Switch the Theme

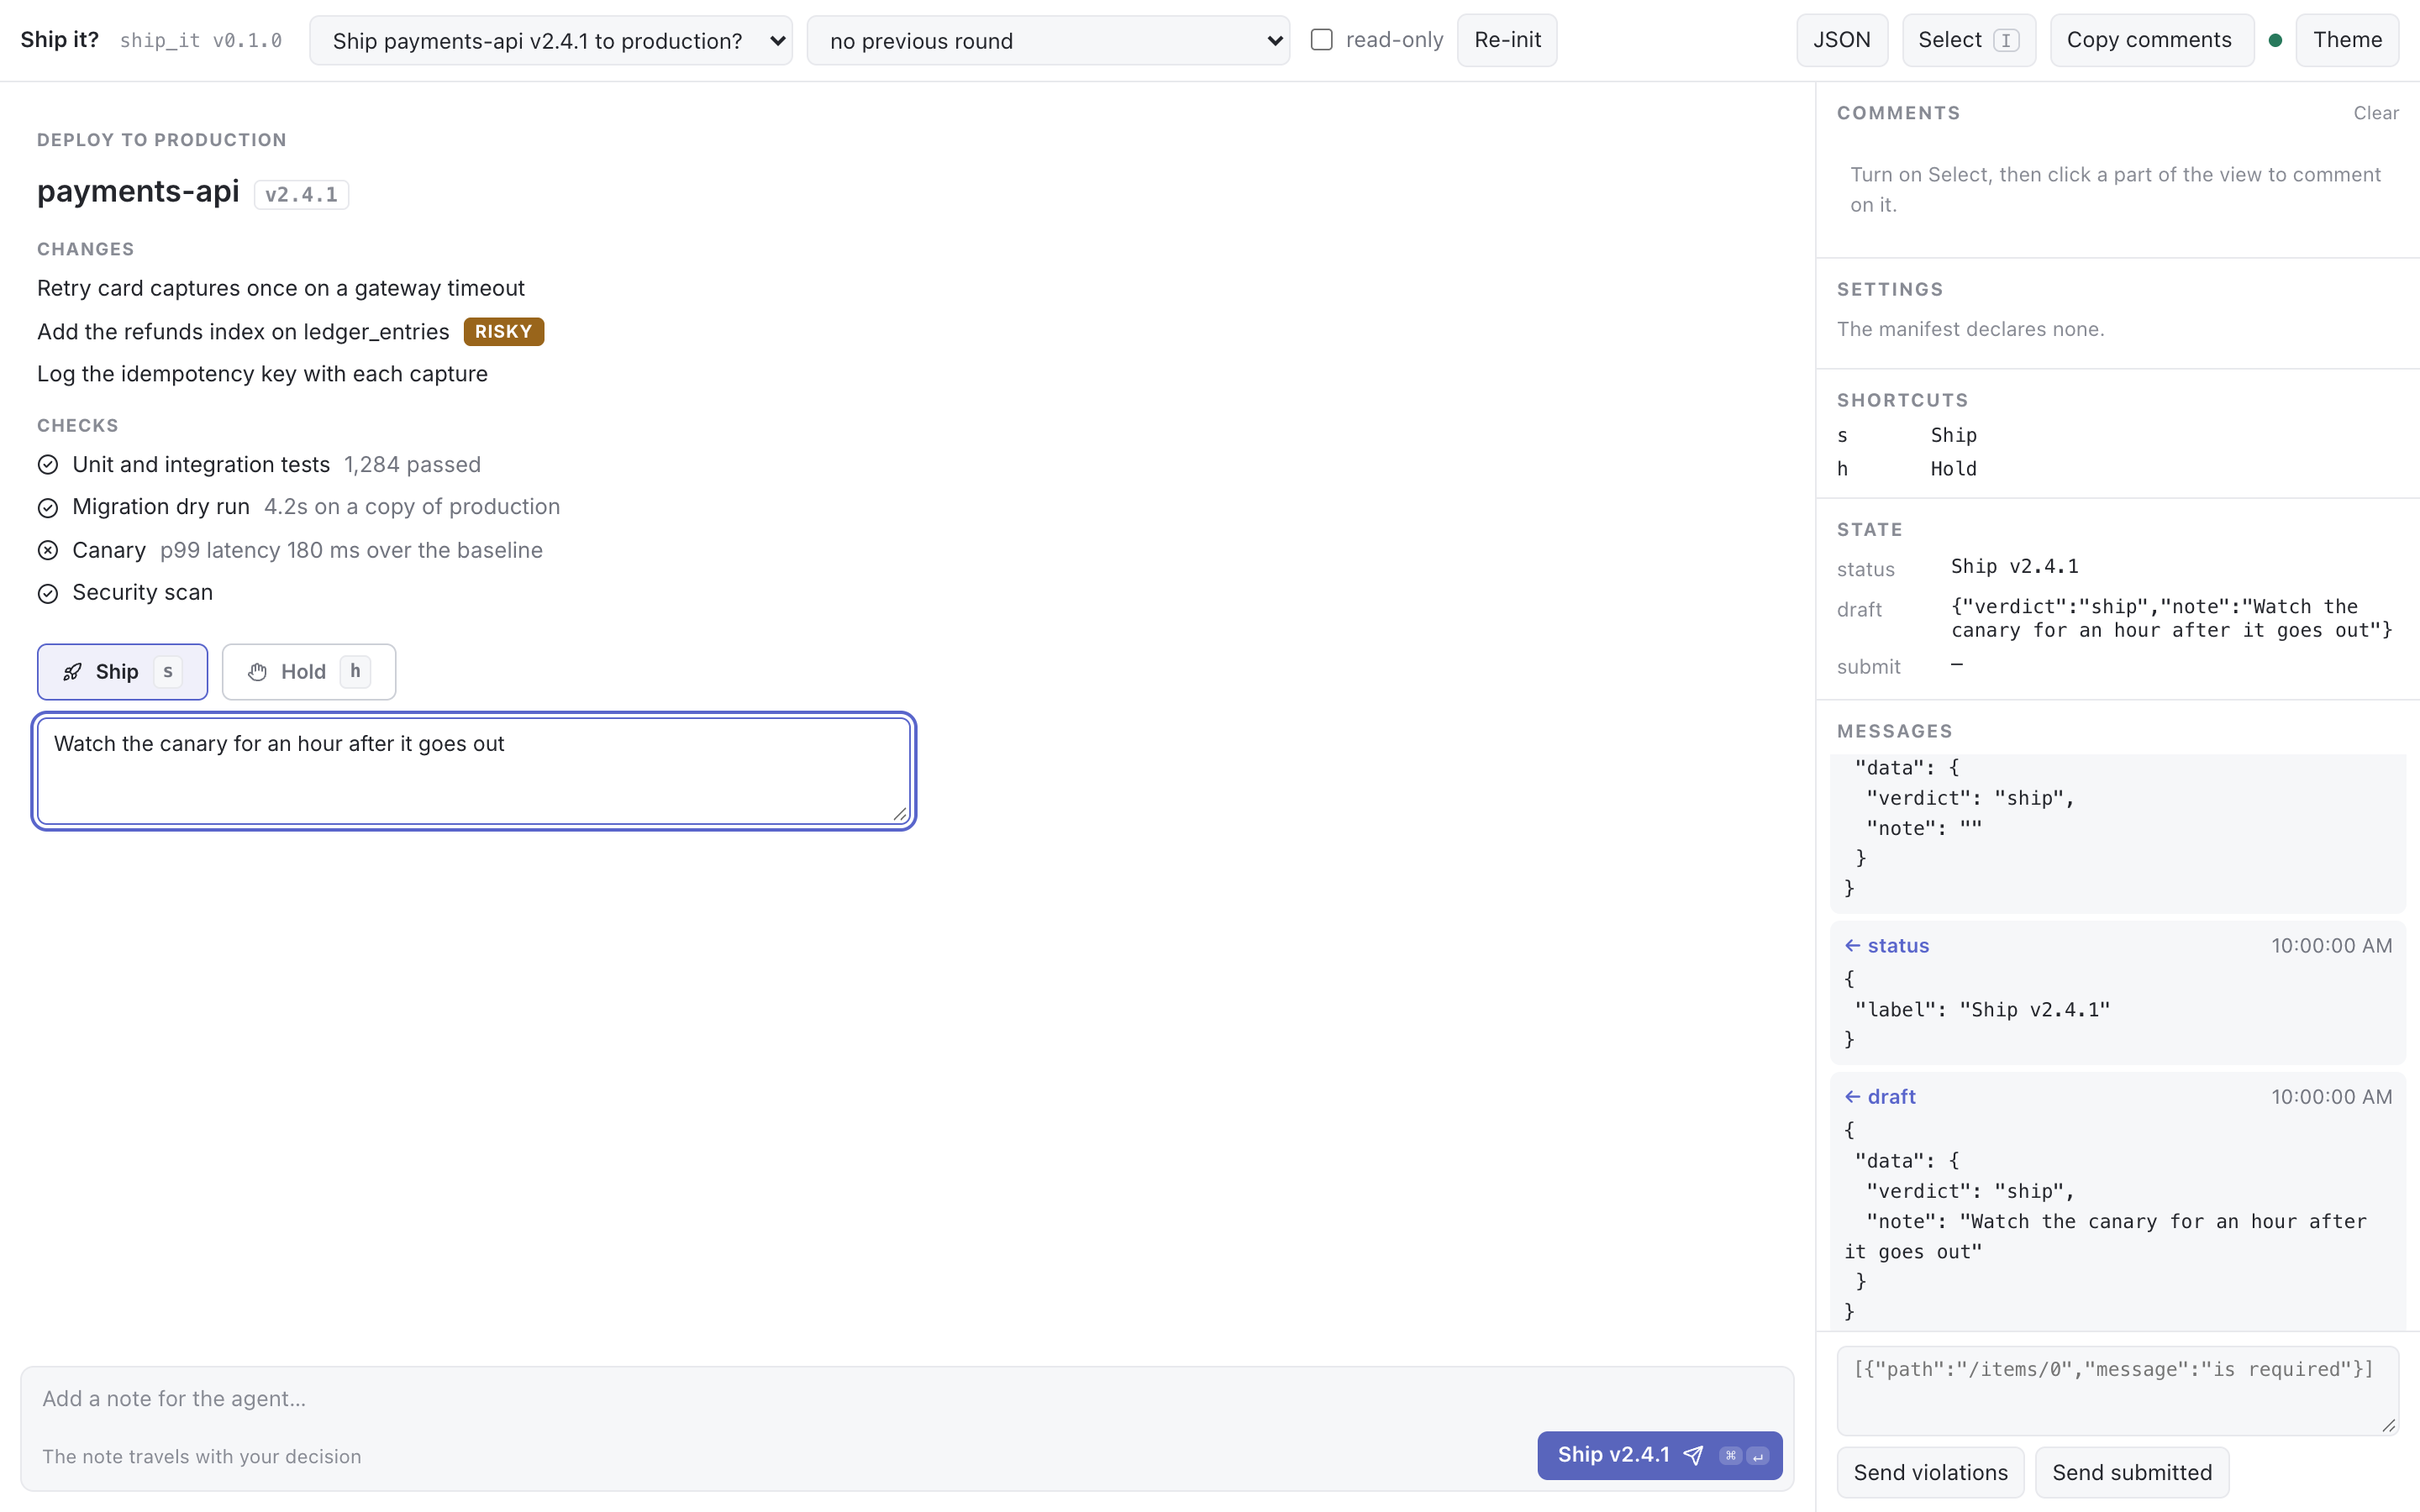point(2347,40)
